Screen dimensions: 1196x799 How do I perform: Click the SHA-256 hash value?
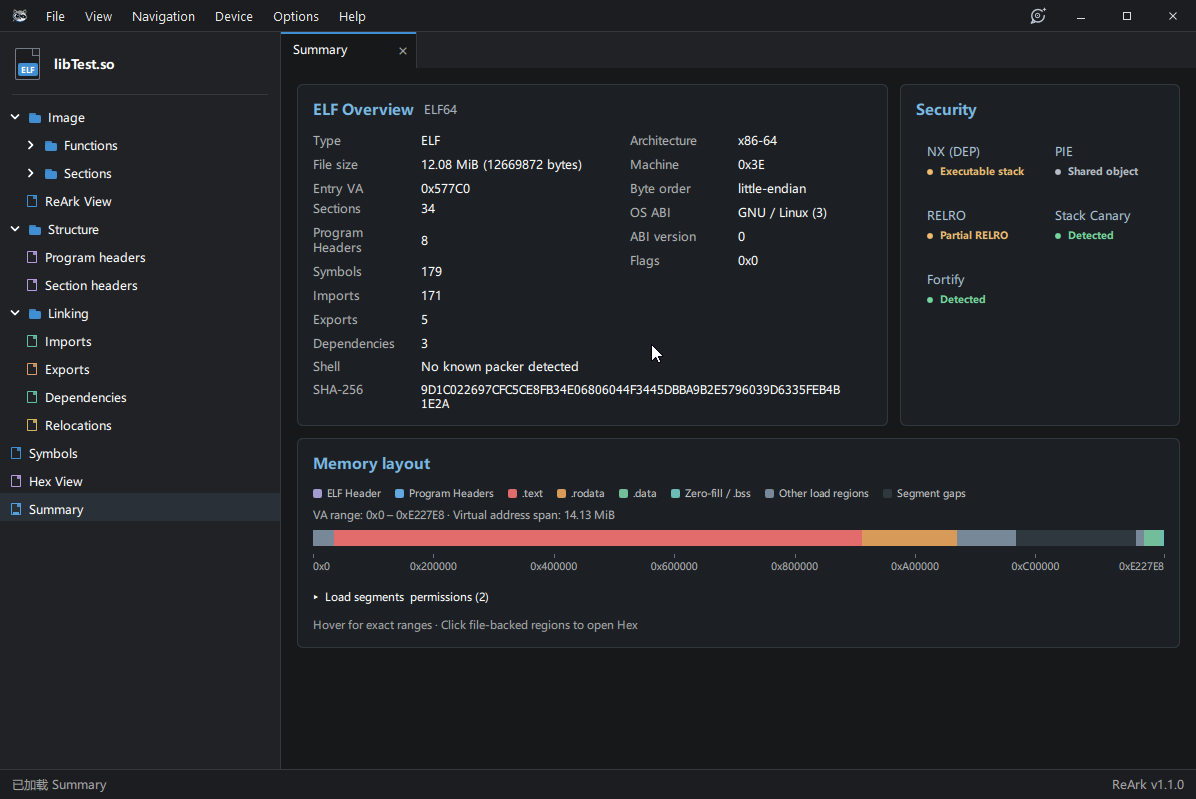coord(630,396)
